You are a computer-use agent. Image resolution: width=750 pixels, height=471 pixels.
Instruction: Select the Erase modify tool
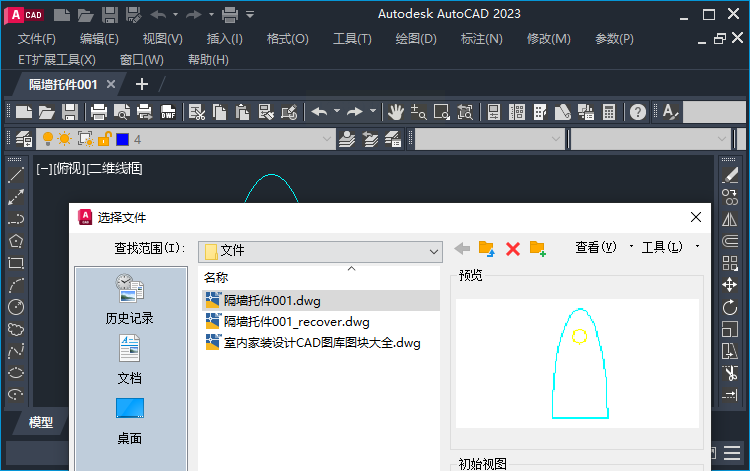point(730,175)
